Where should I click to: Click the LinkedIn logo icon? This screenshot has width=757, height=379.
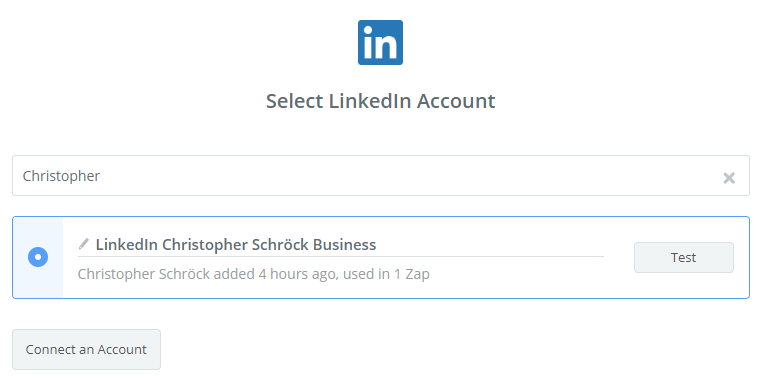[x=380, y=42]
